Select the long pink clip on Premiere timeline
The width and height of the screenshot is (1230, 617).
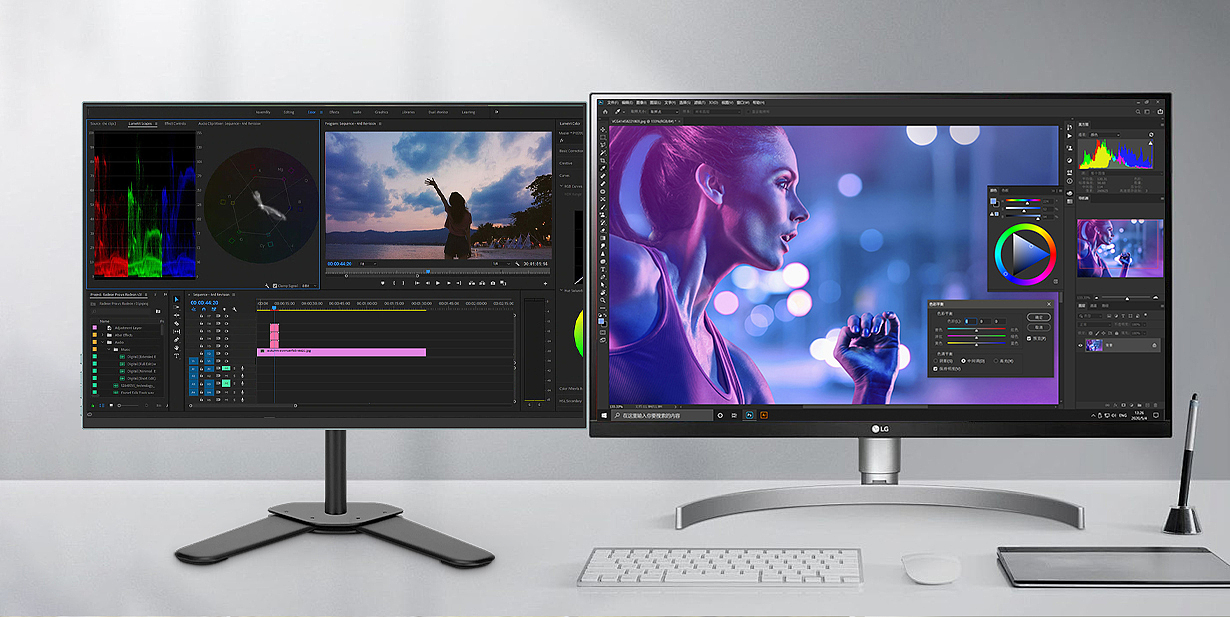pos(341,351)
